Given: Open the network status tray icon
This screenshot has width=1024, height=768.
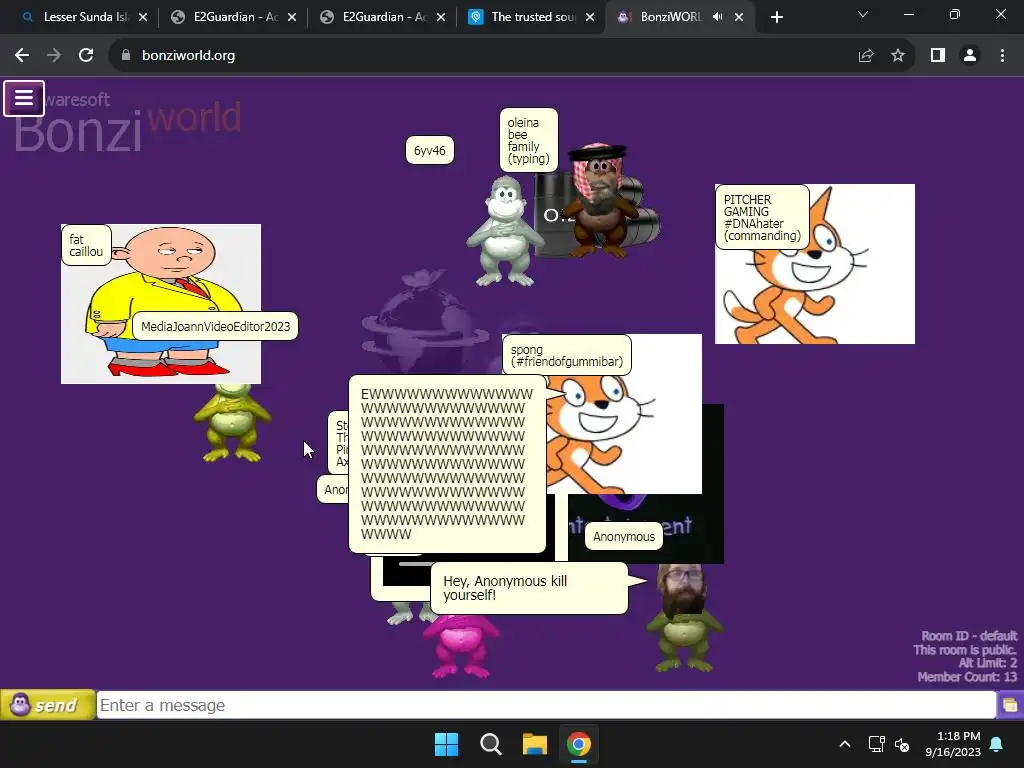Looking at the screenshot, I should pyautogui.click(x=876, y=744).
